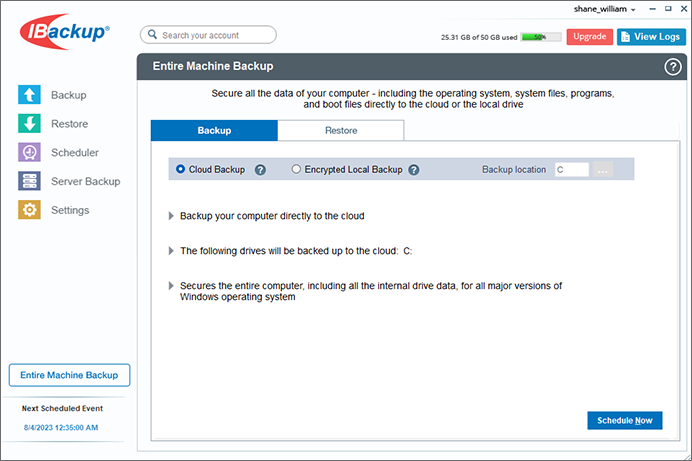Open Restore from the sidebar menu
This screenshot has width=692, height=461.
pyautogui.click(x=69, y=124)
